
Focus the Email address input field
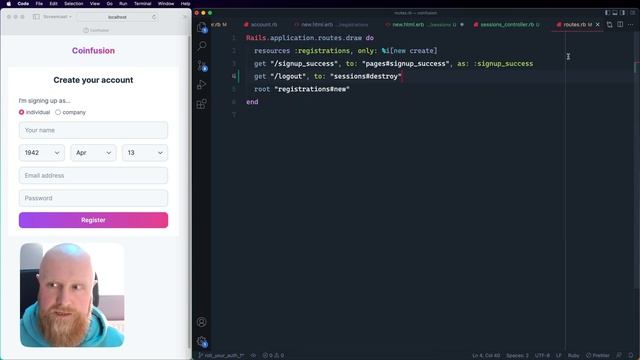[93, 176]
